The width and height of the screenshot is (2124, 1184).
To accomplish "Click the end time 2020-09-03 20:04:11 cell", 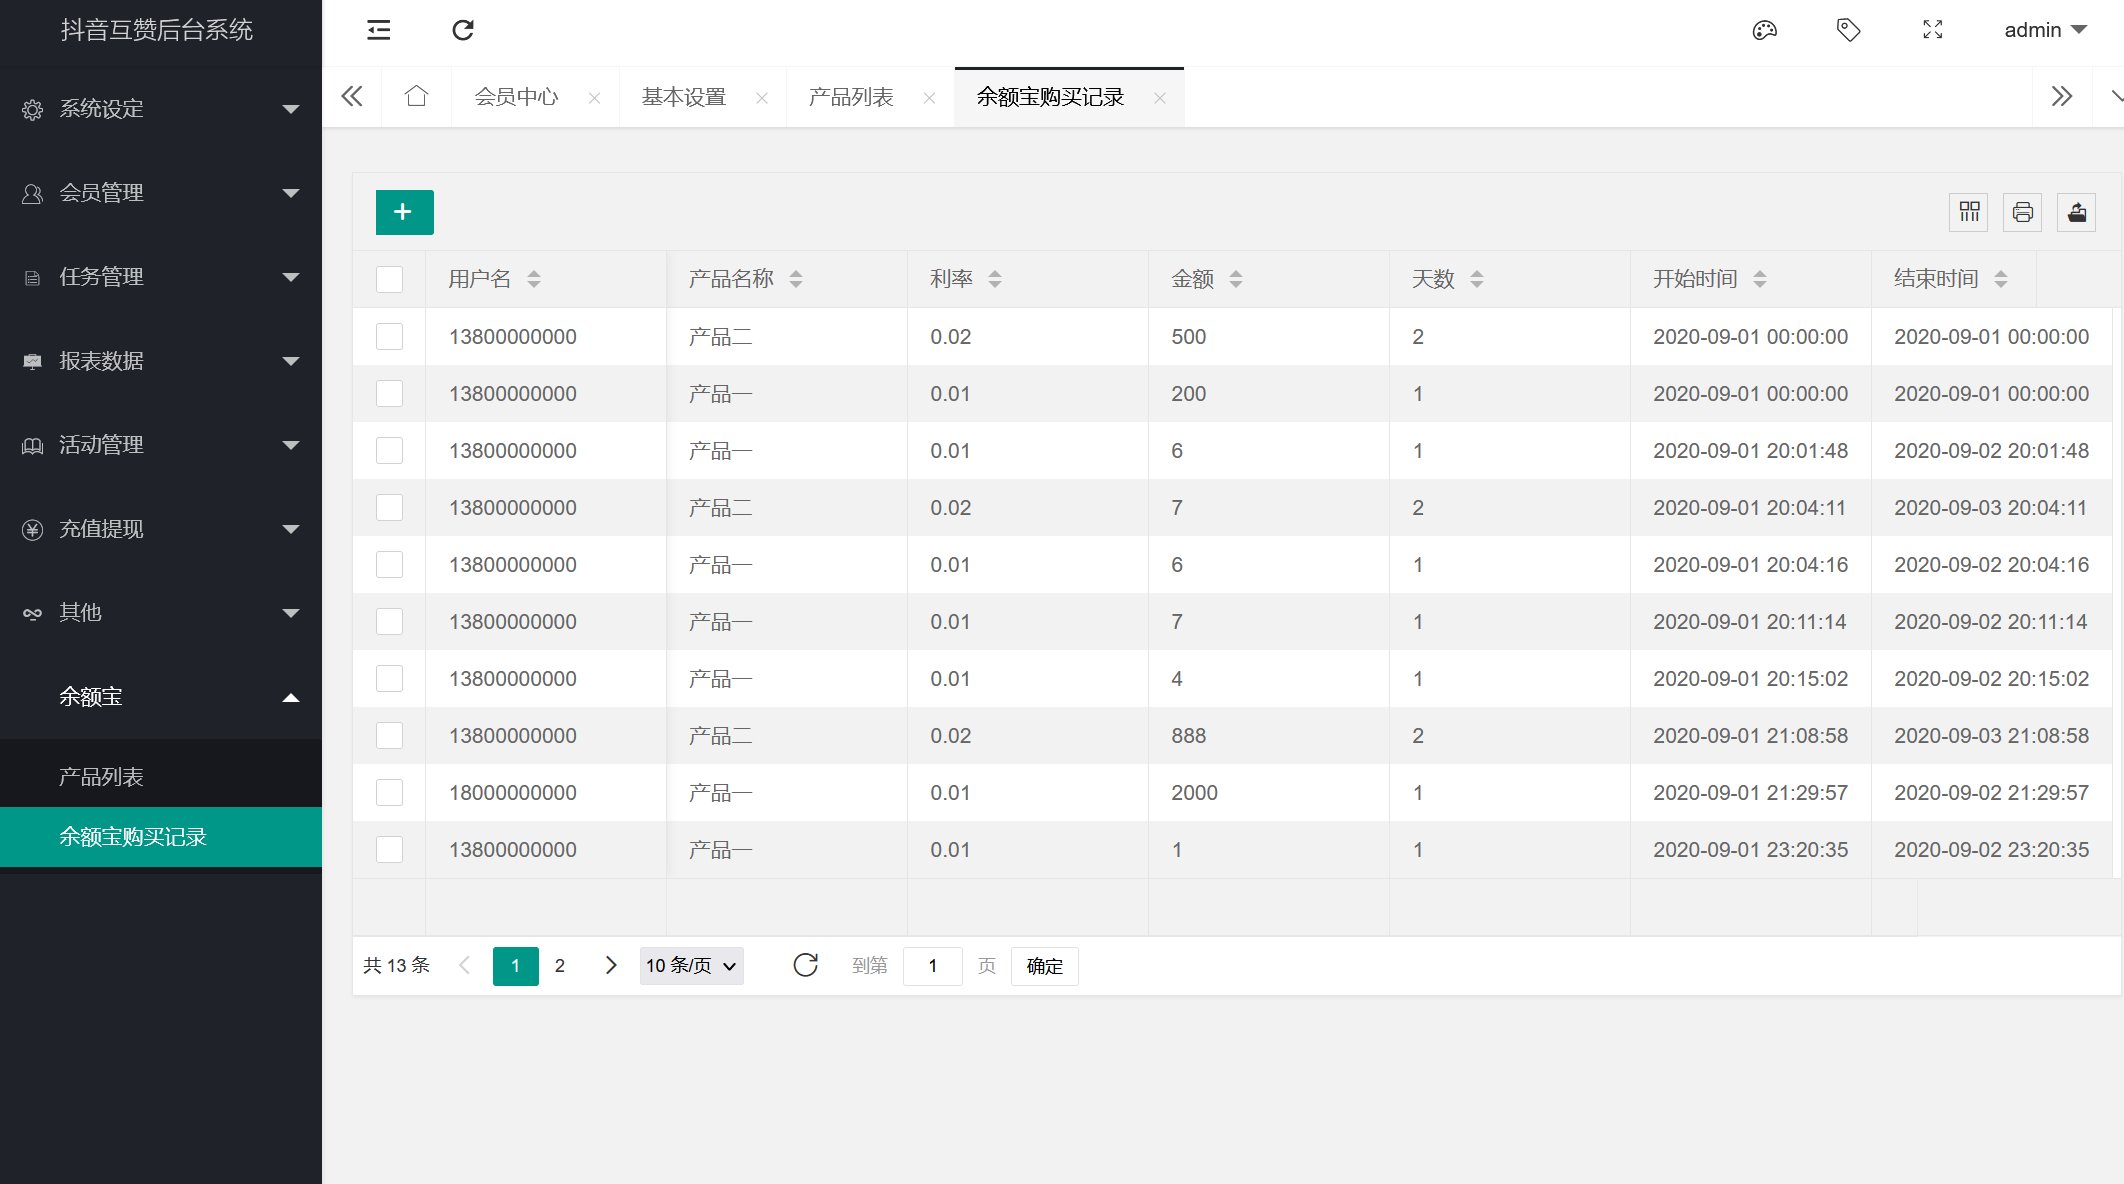I will pyautogui.click(x=1990, y=507).
